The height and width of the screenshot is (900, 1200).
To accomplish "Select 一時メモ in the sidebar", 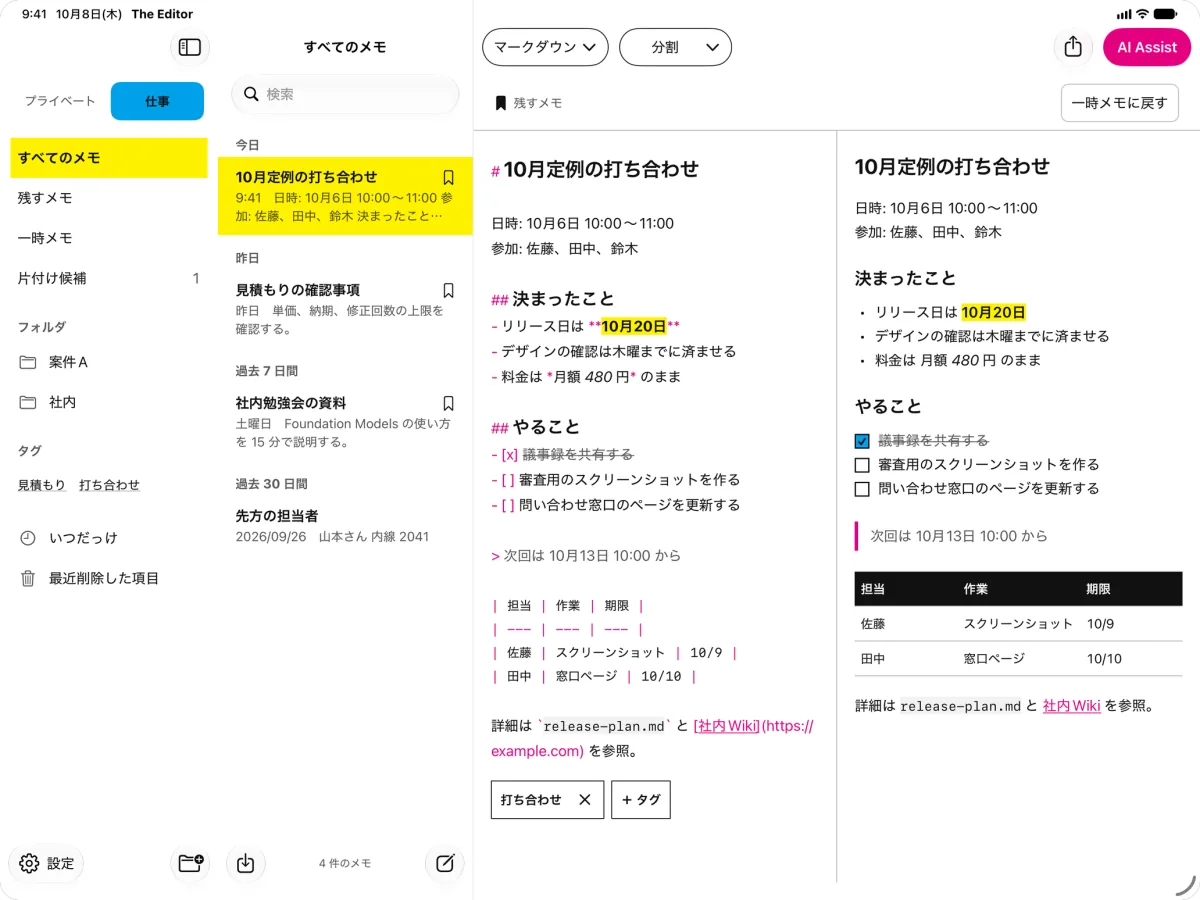I will (109, 238).
